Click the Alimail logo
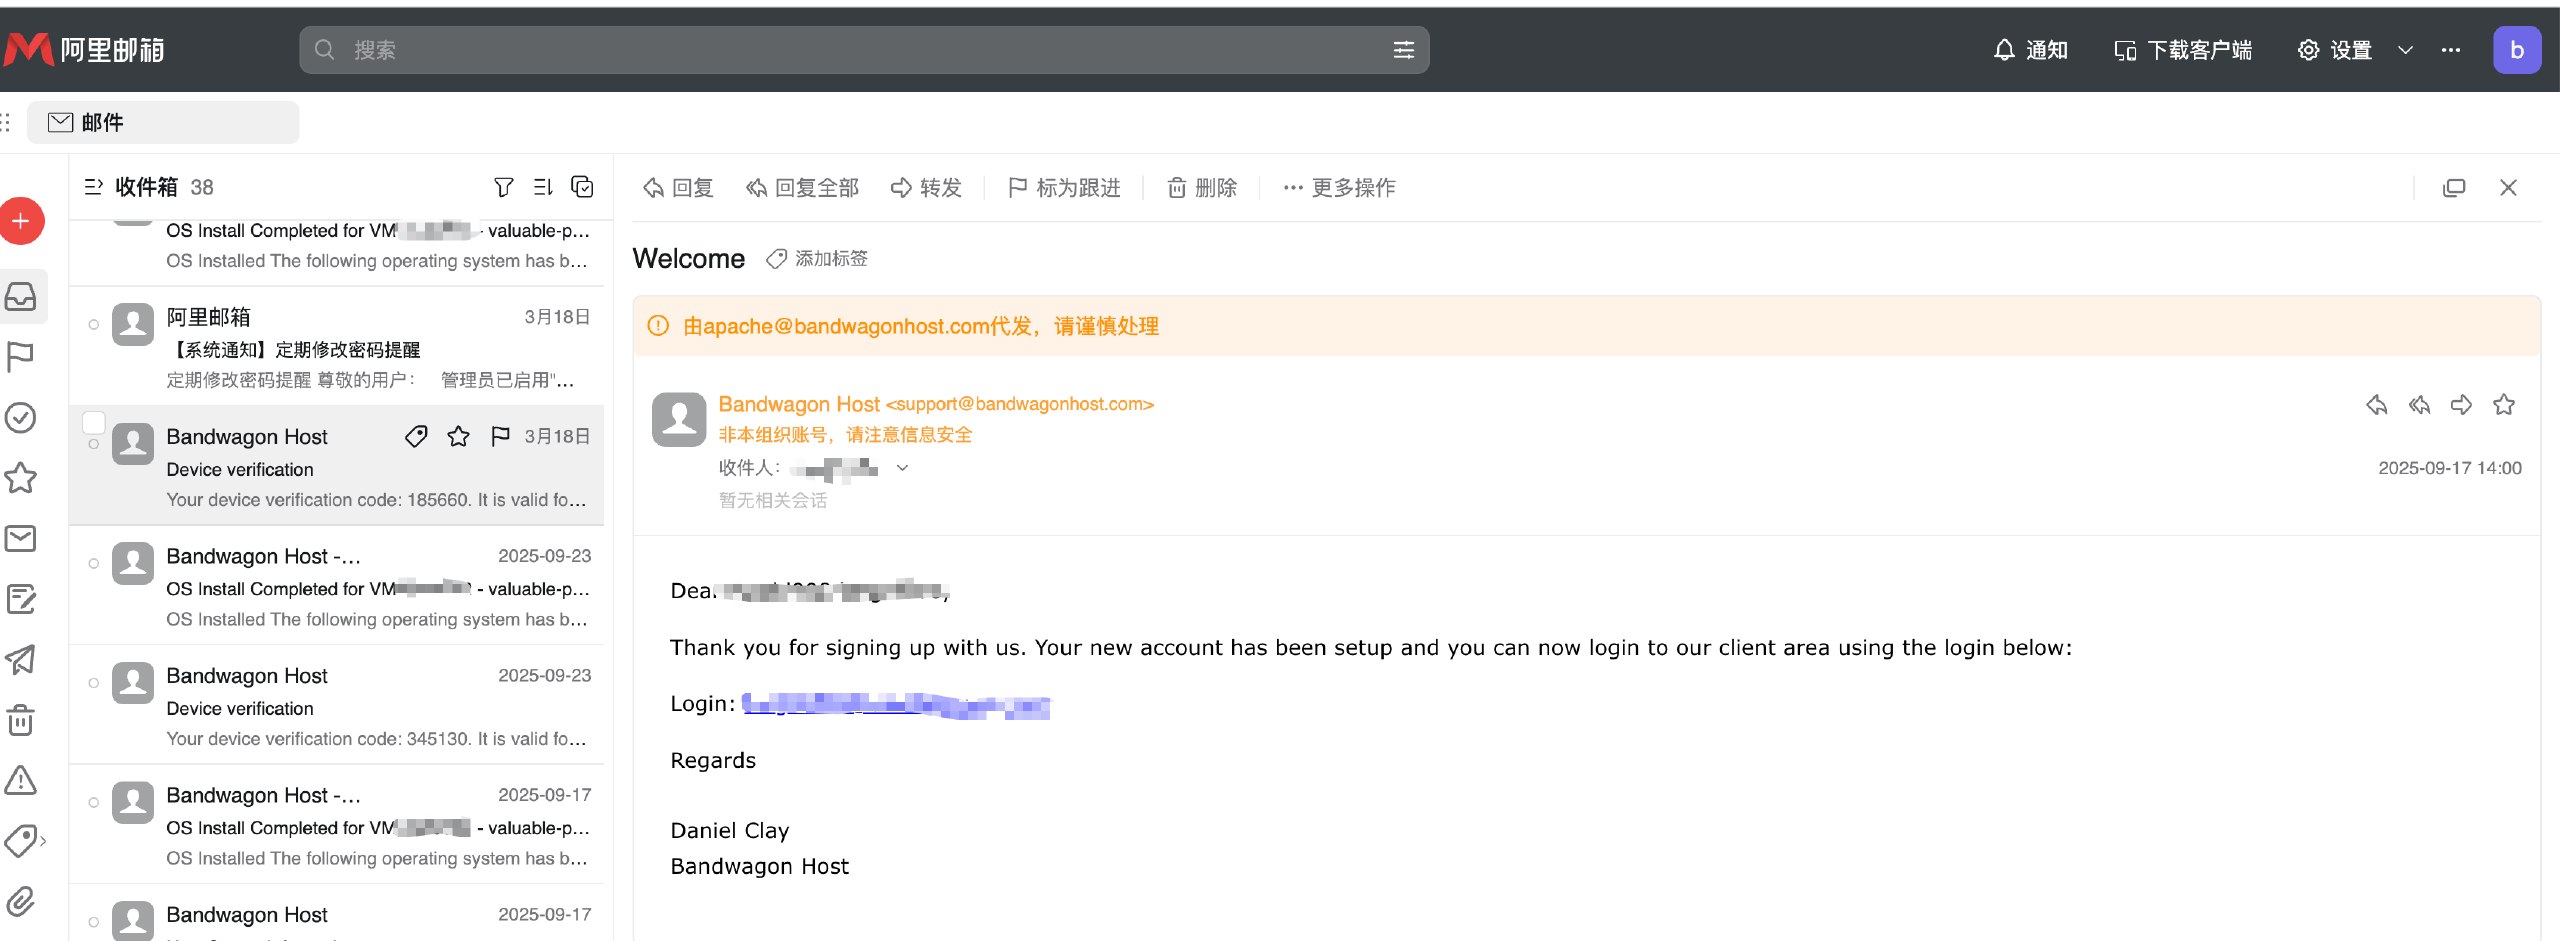 click(x=84, y=49)
